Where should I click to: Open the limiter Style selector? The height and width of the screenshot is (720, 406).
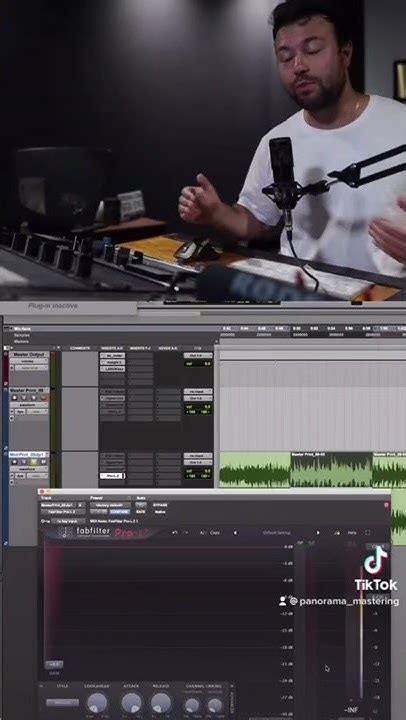pyautogui.click(x=62, y=702)
